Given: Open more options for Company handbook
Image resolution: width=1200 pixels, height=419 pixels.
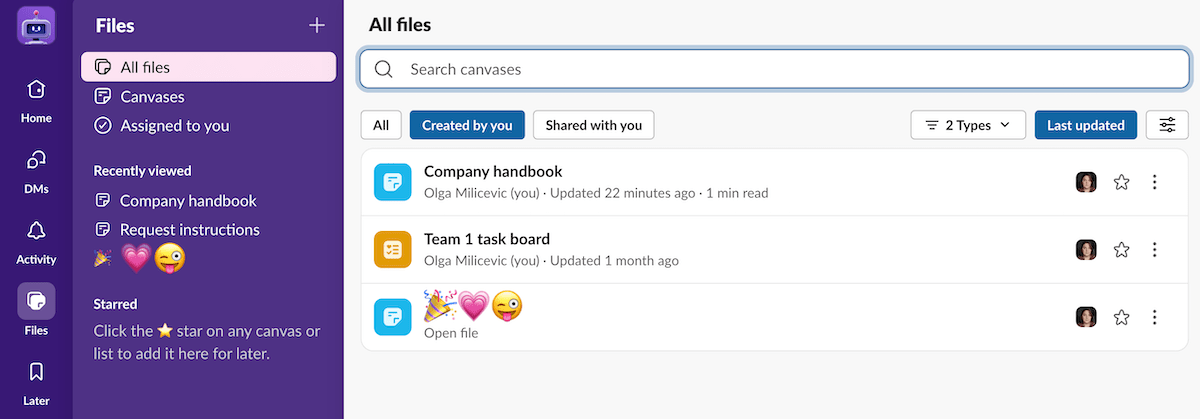Looking at the screenshot, I should pyautogui.click(x=1155, y=182).
